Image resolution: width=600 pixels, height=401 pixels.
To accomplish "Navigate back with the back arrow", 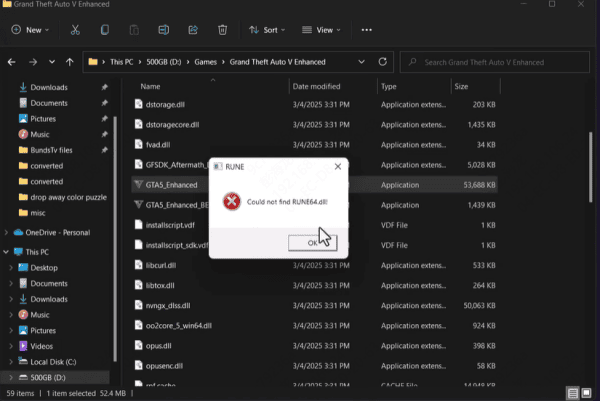I will pos(11,64).
